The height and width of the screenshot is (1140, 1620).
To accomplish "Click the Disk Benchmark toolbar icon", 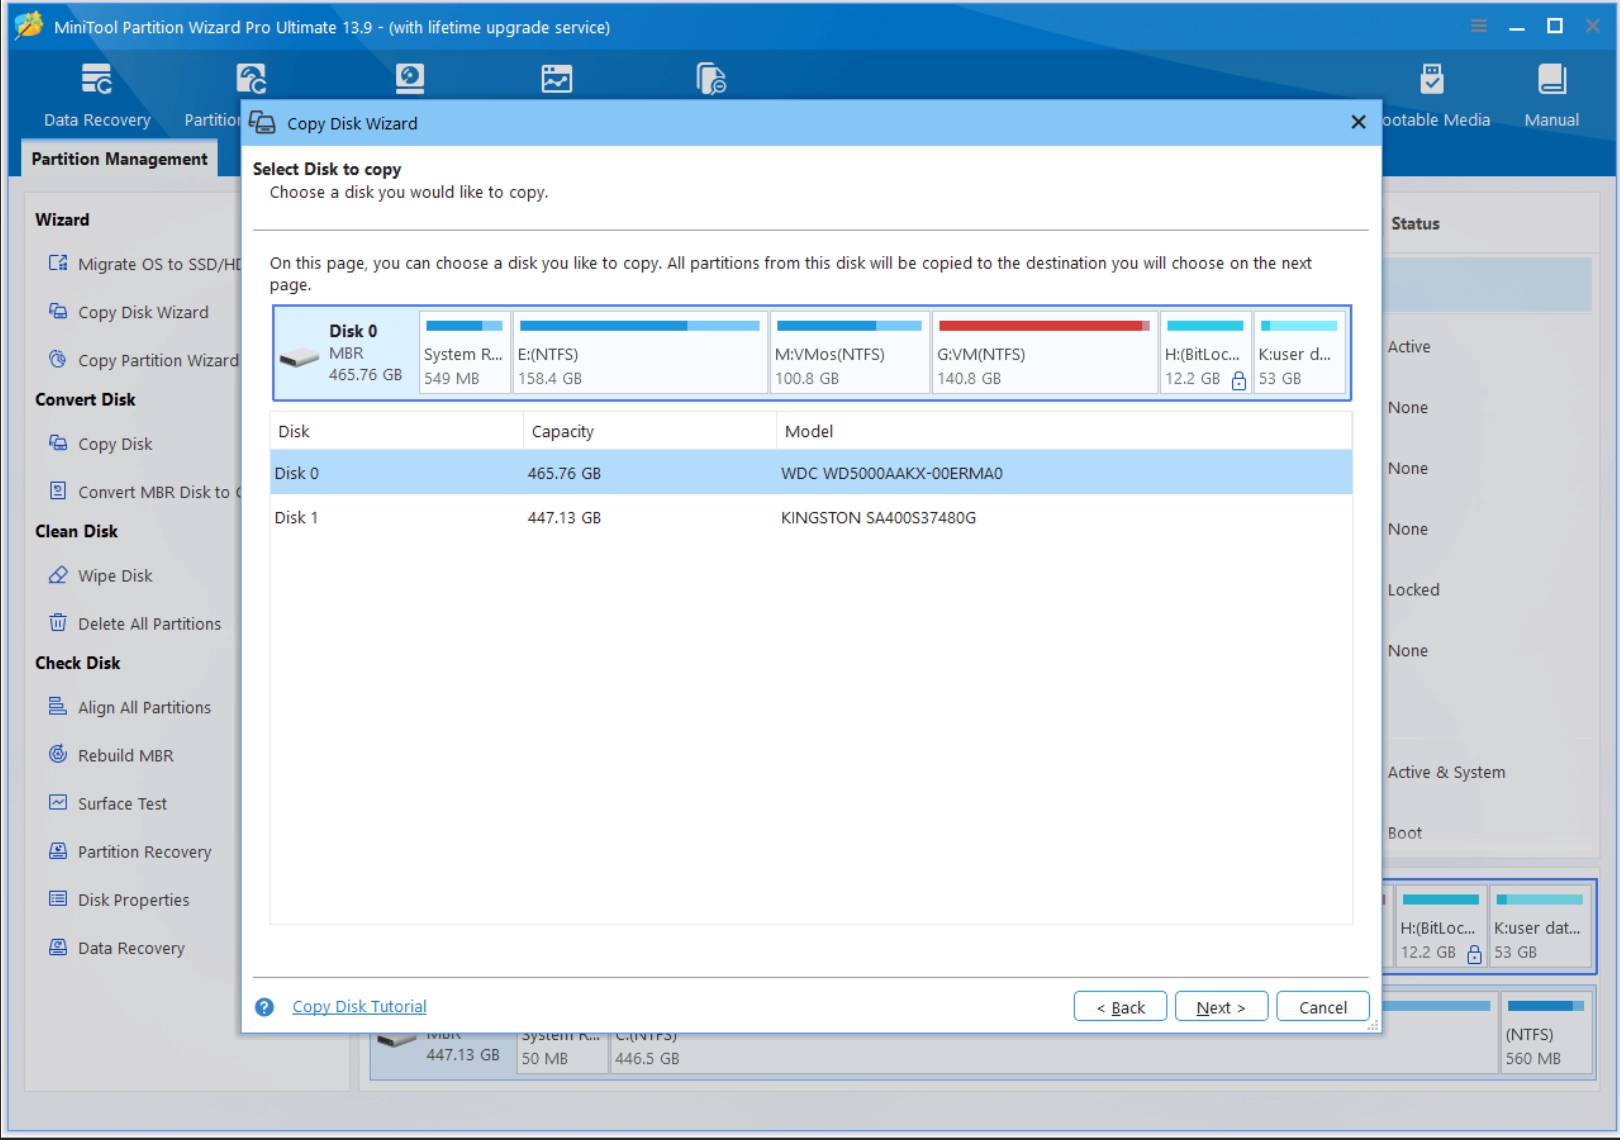I will [410, 79].
